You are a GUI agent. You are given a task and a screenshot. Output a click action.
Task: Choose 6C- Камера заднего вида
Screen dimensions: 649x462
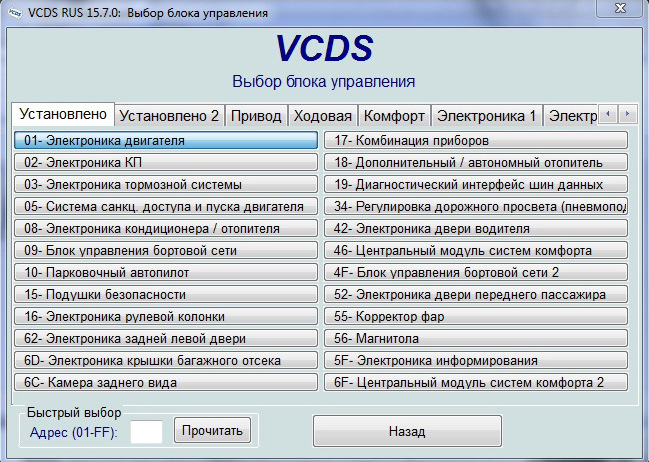point(166,382)
